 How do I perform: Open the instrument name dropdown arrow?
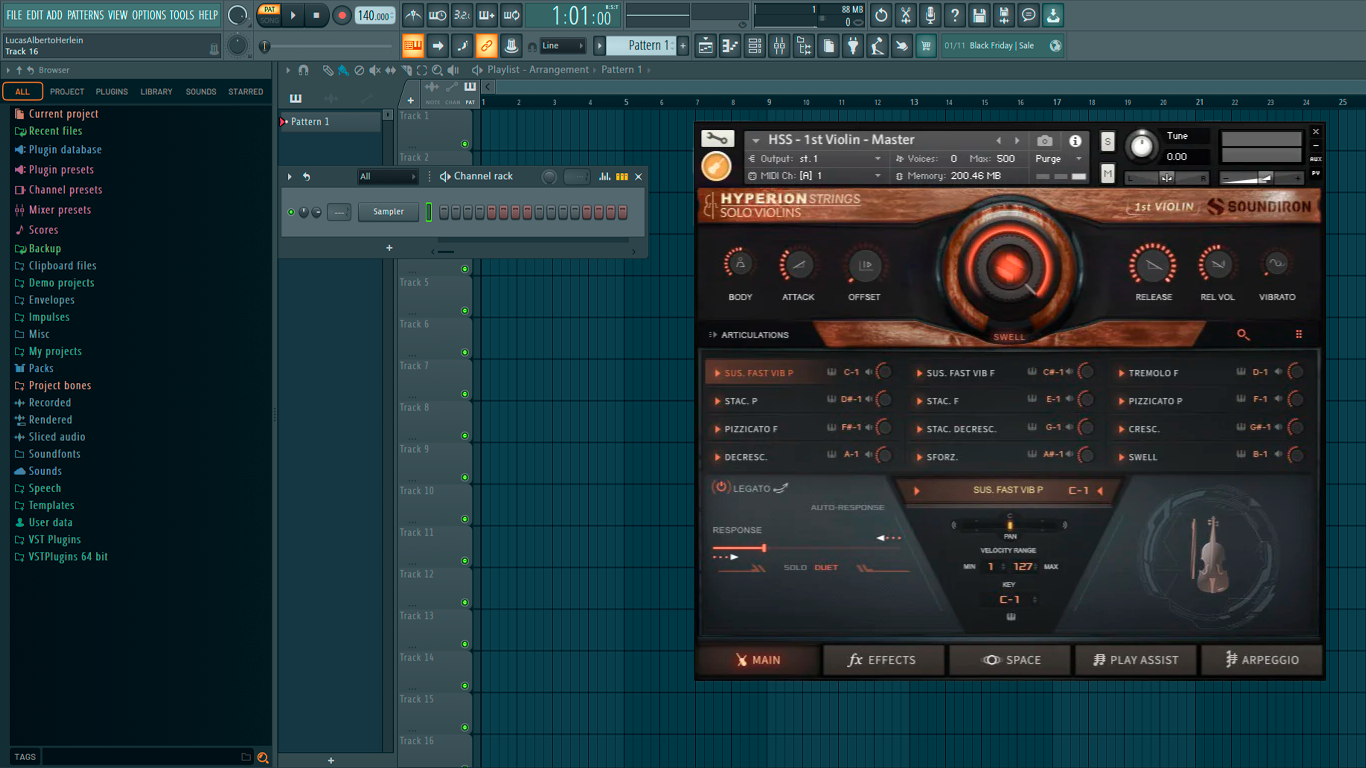(755, 141)
